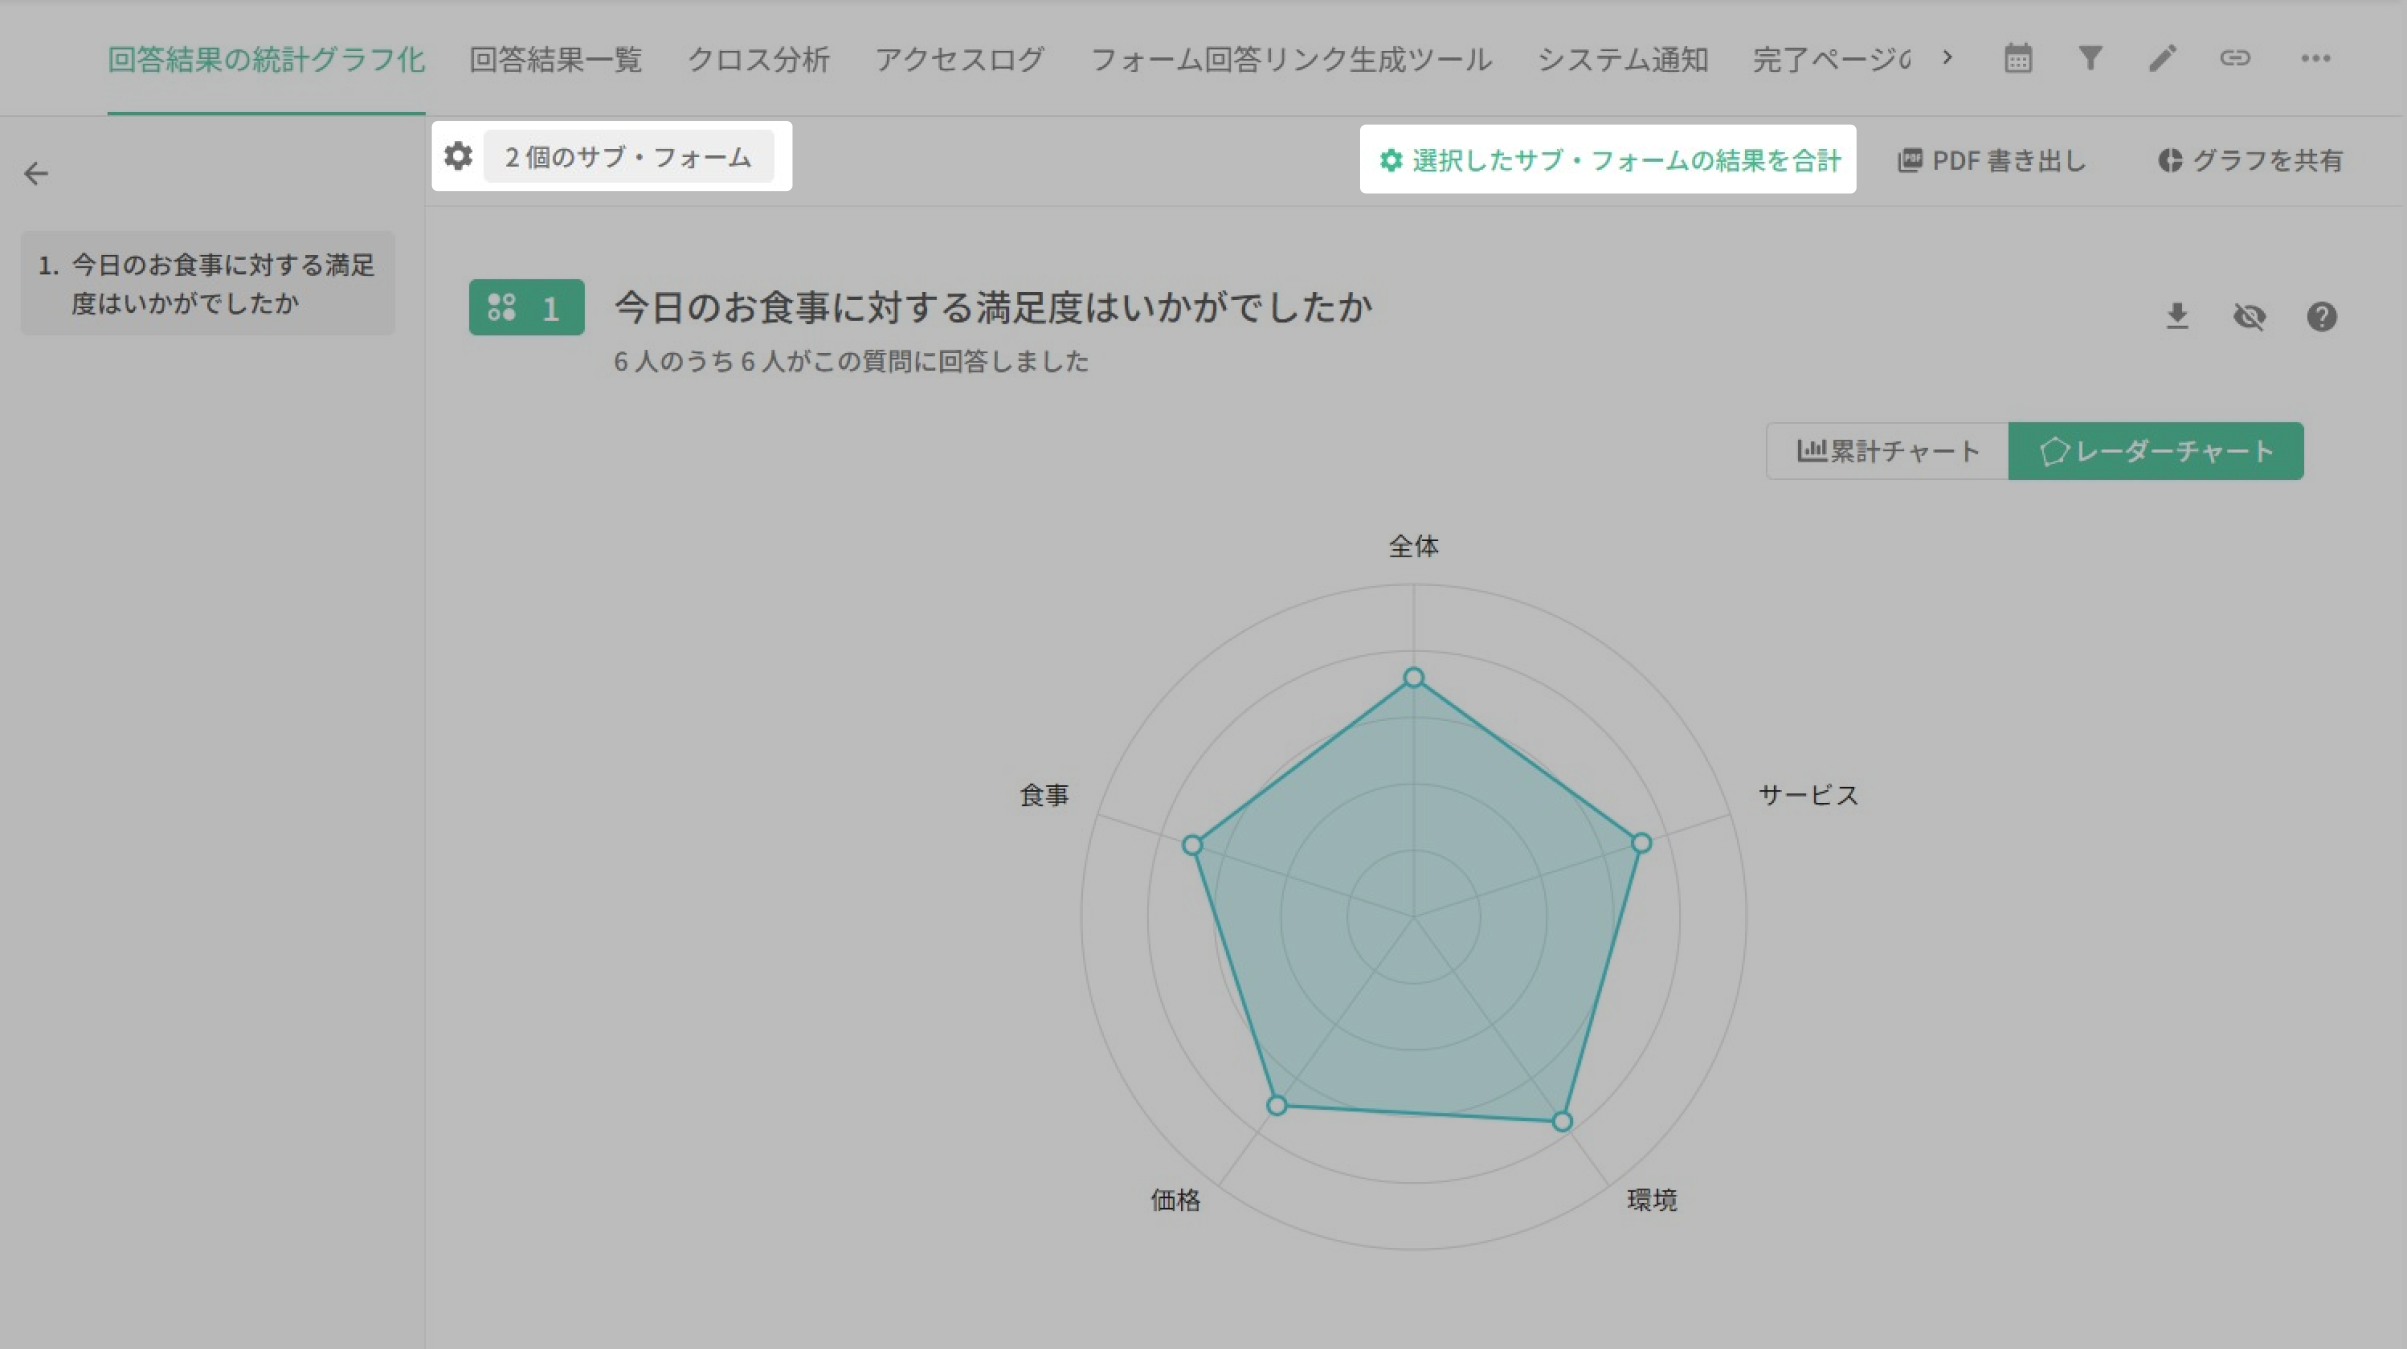Switch to 回答結果一覧 tab
Viewport: 2407px width, 1349px height.
point(555,59)
